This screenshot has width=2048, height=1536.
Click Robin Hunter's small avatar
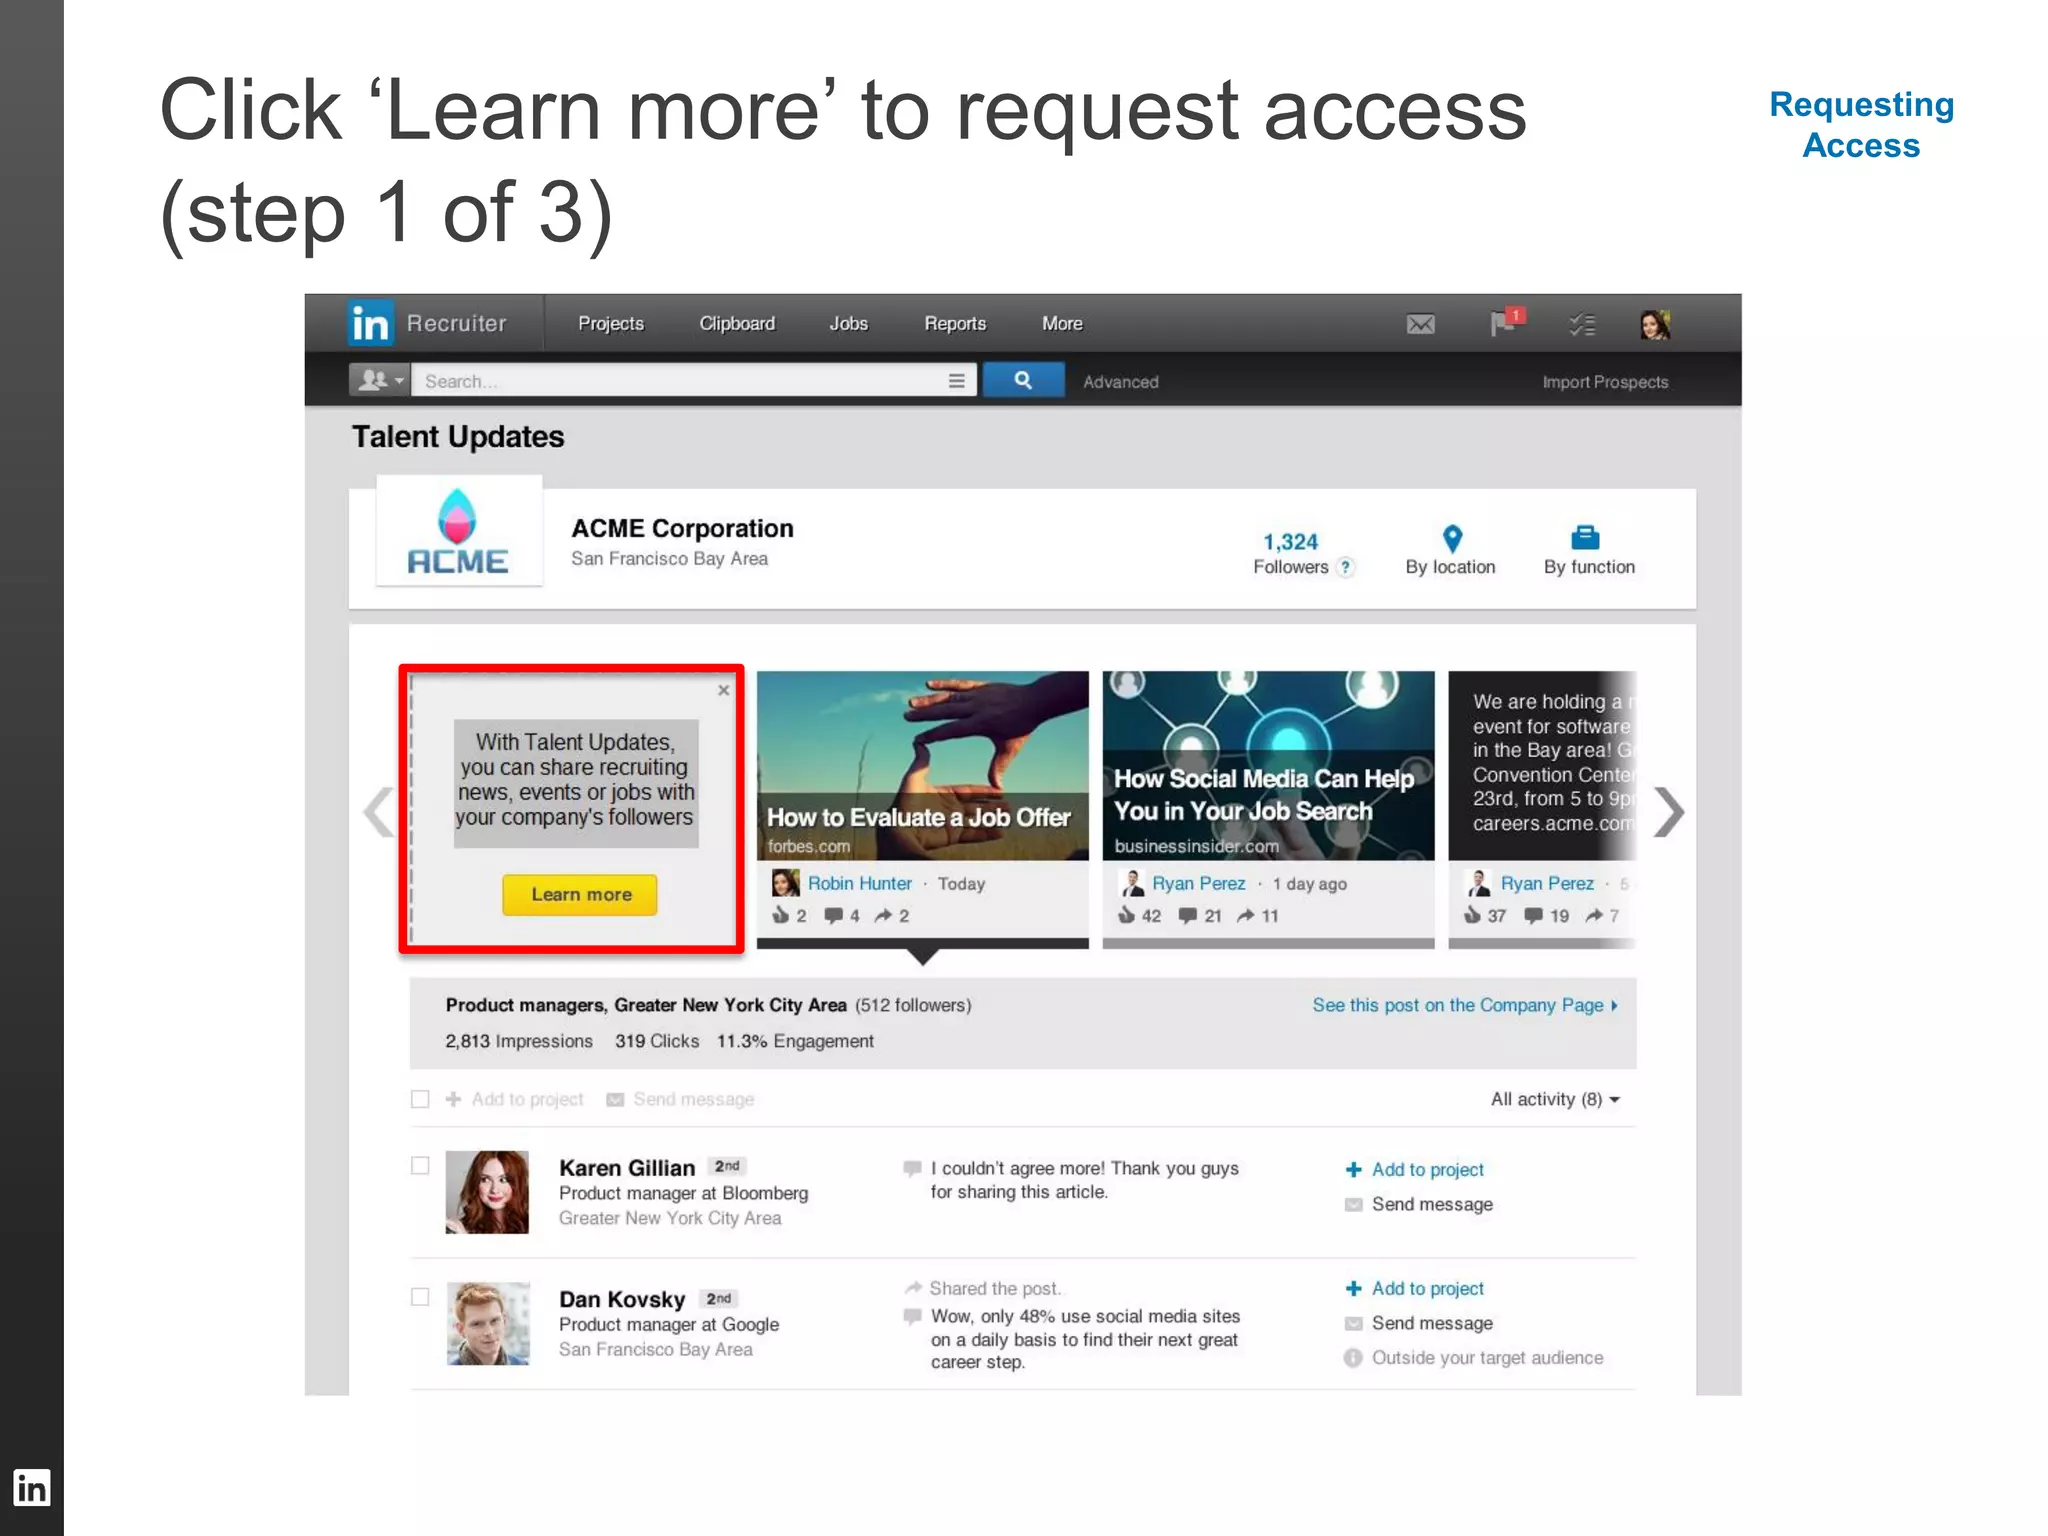coord(785,883)
